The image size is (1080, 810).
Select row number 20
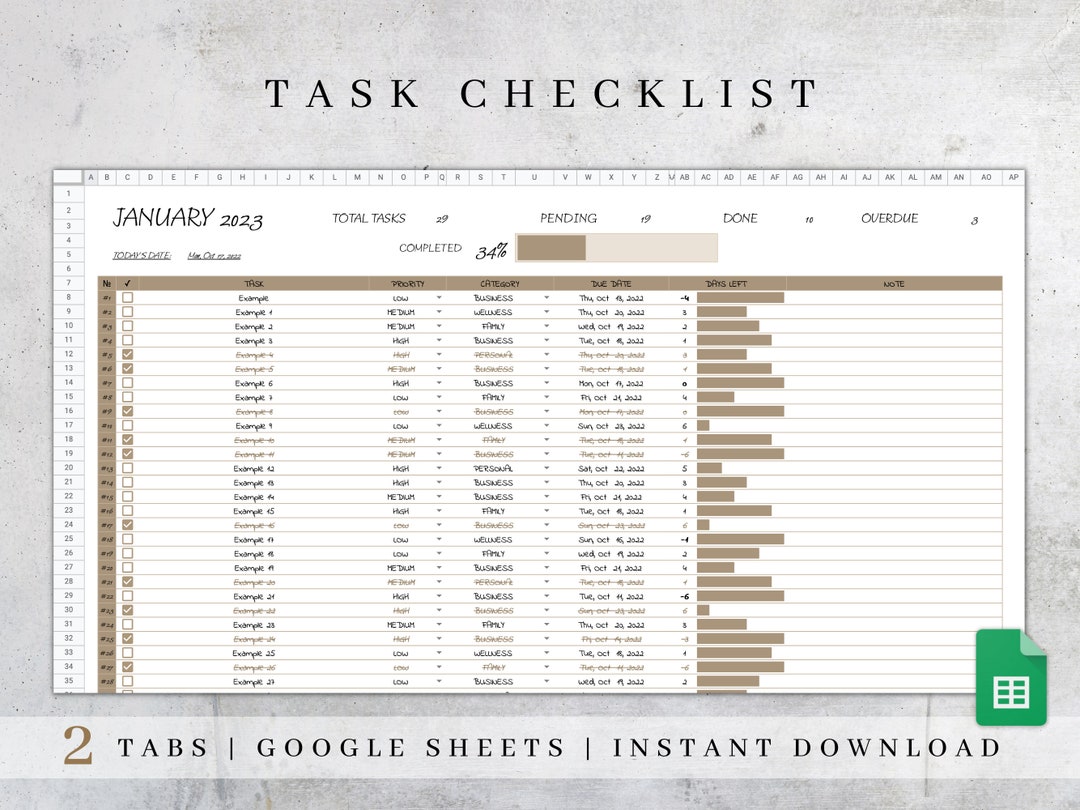[x=67, y=468]
